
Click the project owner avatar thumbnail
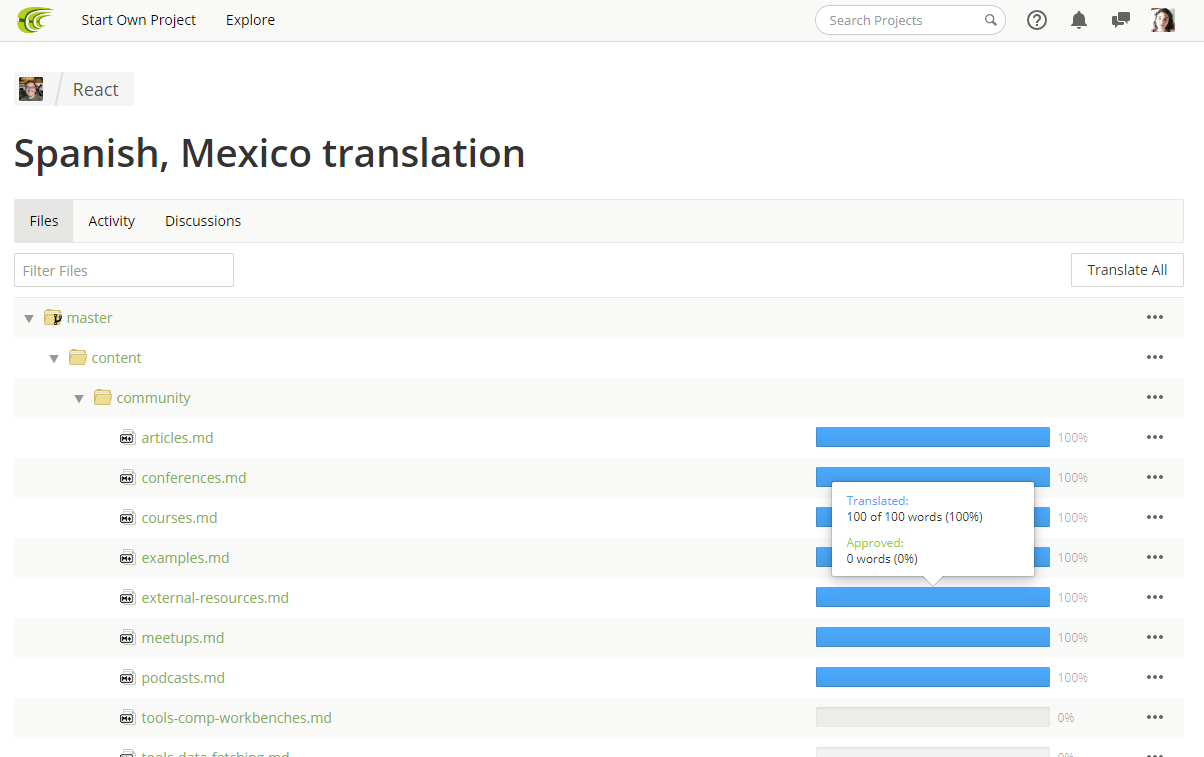[x=31, y=89]
